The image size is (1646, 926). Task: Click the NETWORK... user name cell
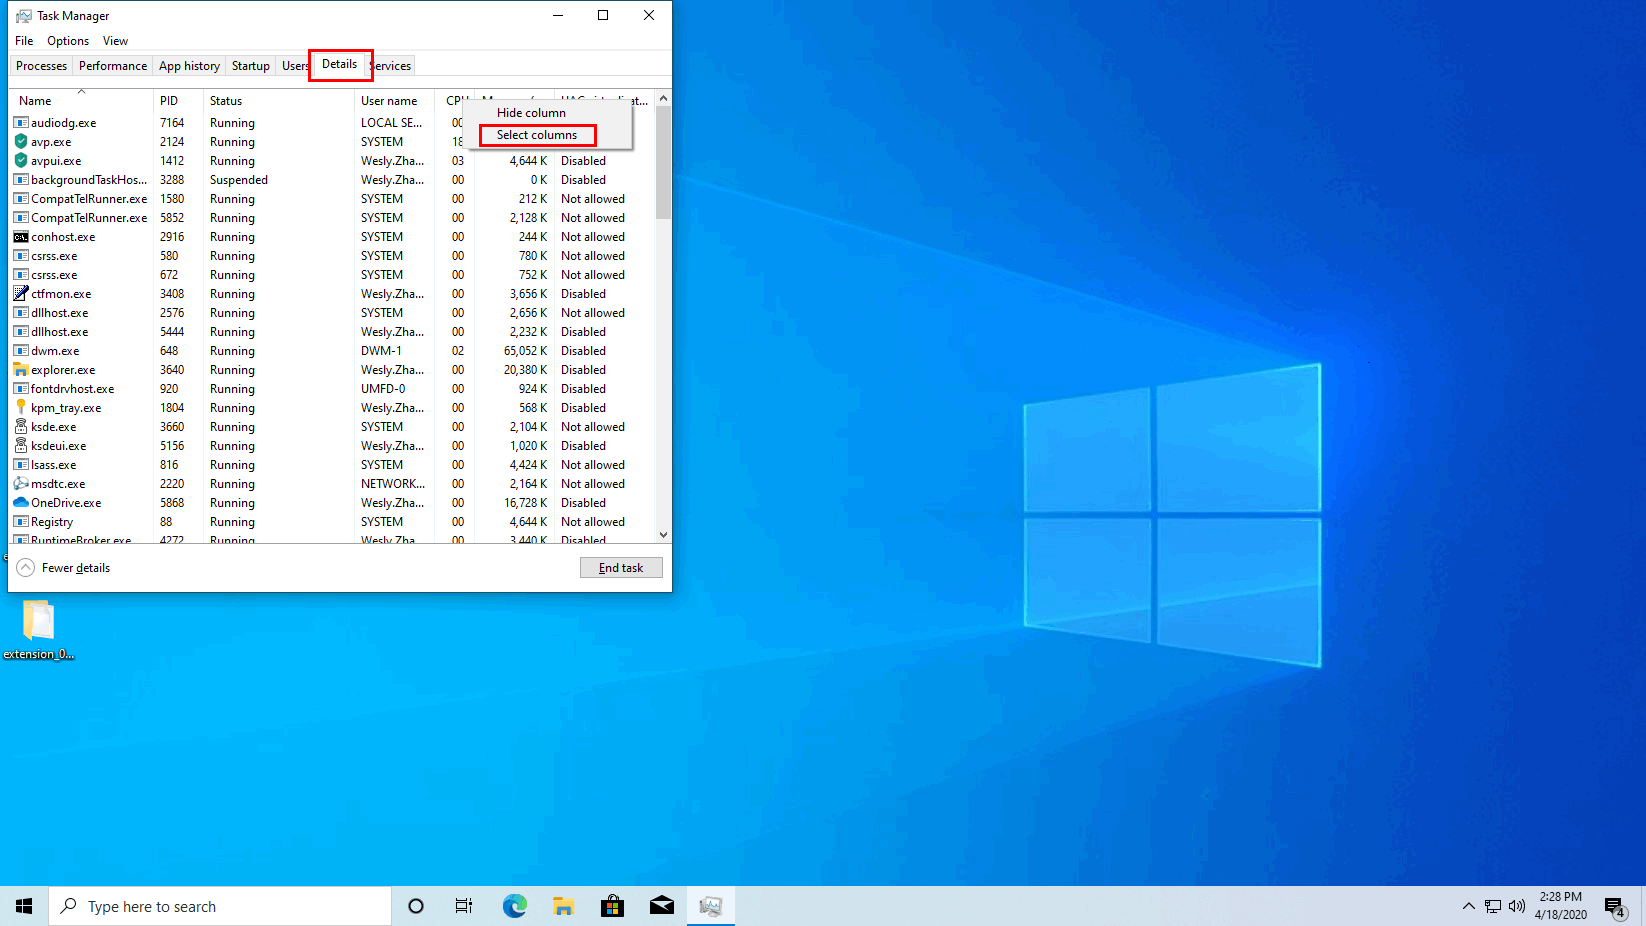pyautogui.click(x=393, y=484)
